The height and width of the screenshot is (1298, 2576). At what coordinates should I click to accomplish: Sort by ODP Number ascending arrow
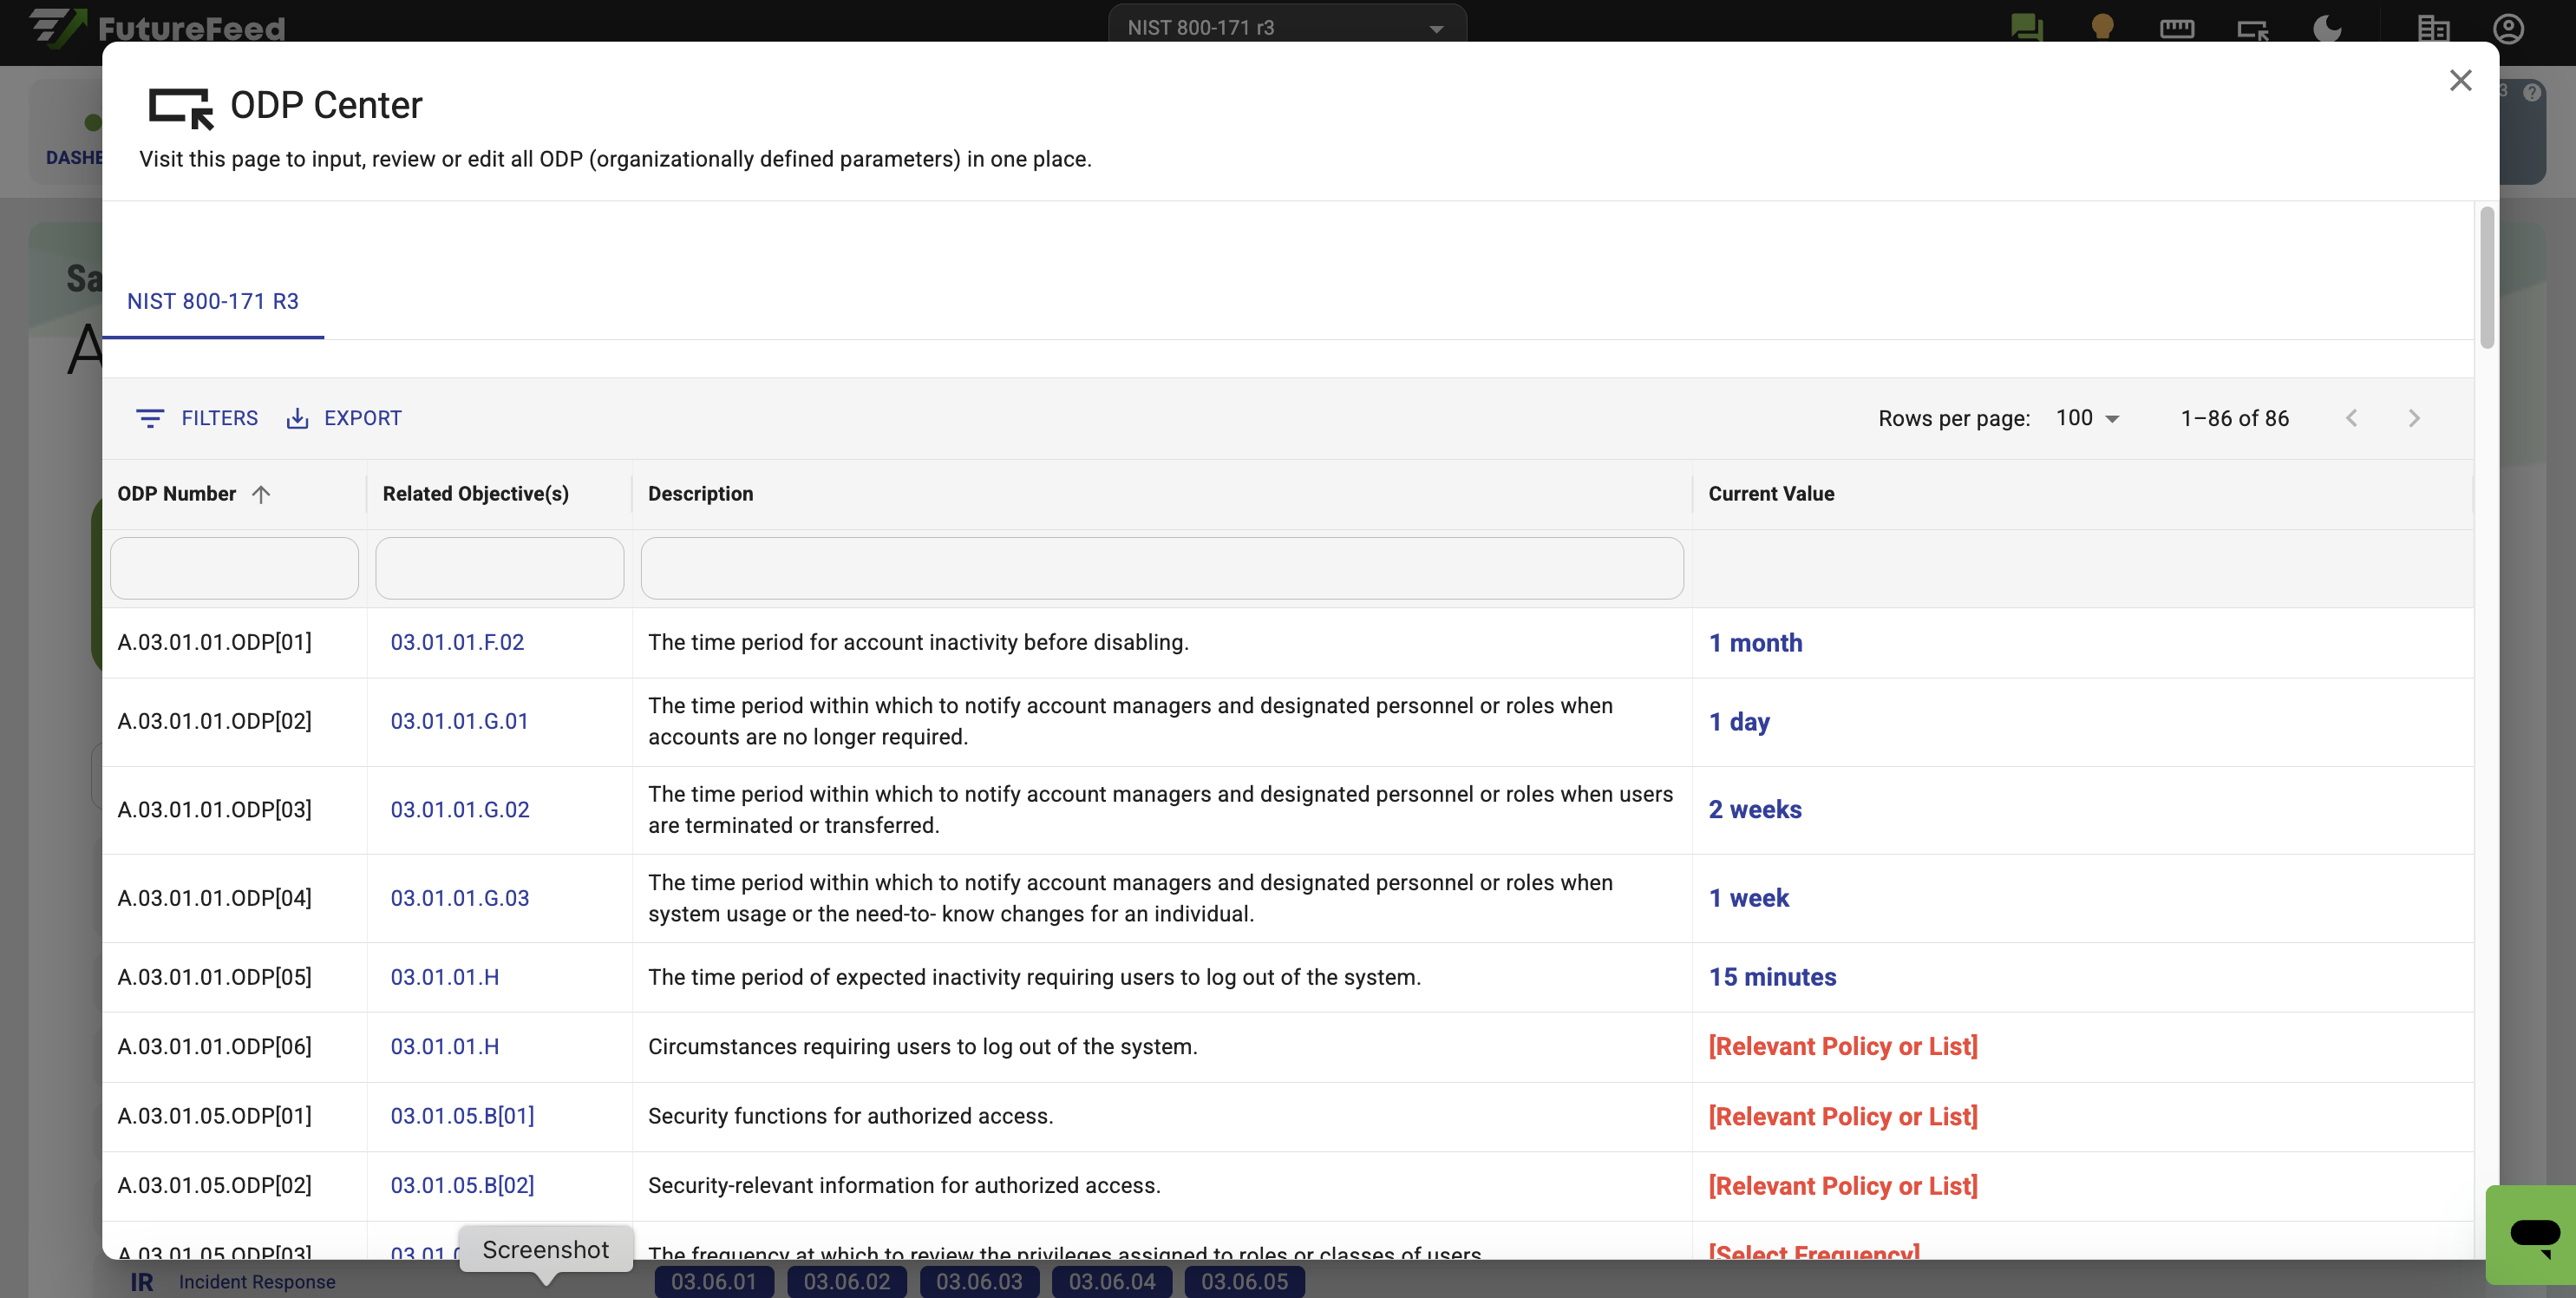[261, 494]
